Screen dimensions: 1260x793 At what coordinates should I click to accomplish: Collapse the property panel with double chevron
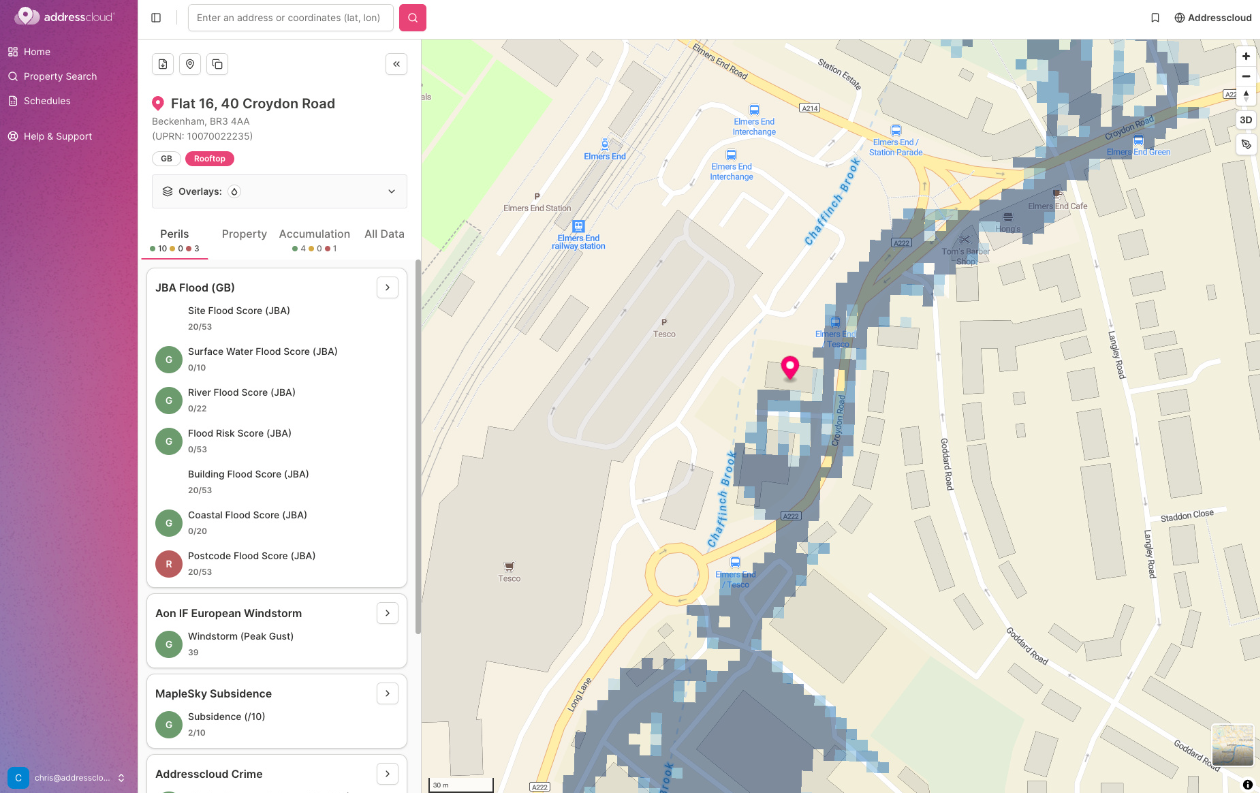(x=396, y=64)
